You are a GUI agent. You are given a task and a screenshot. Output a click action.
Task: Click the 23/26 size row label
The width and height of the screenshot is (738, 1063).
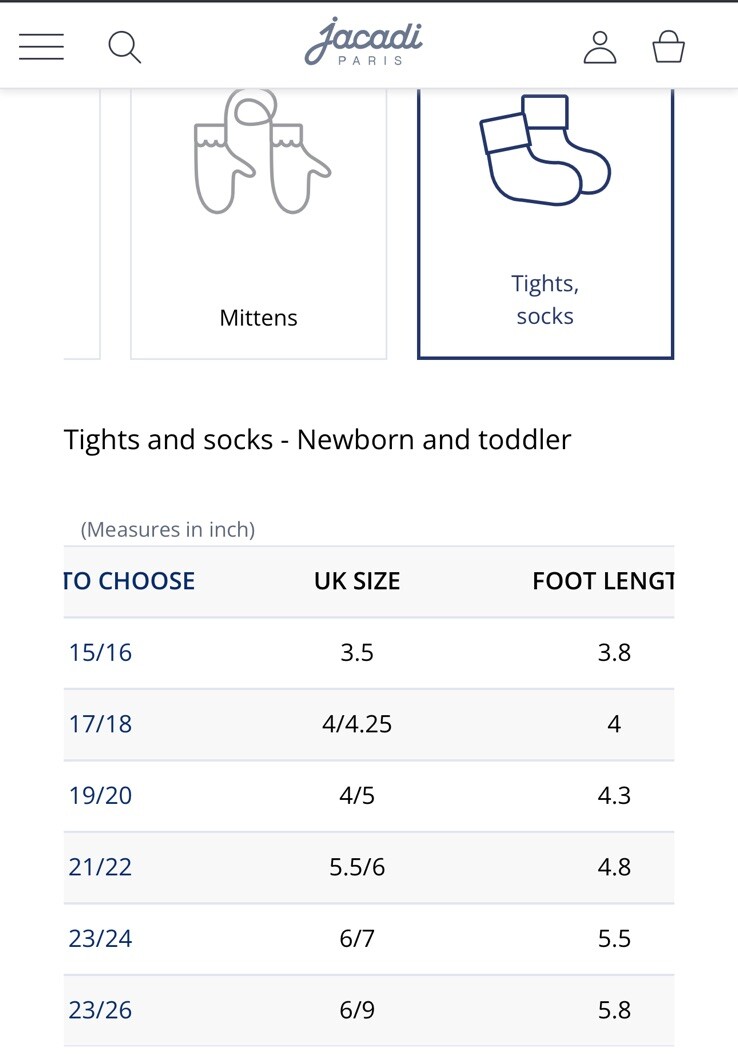(x=100, y=1010)
